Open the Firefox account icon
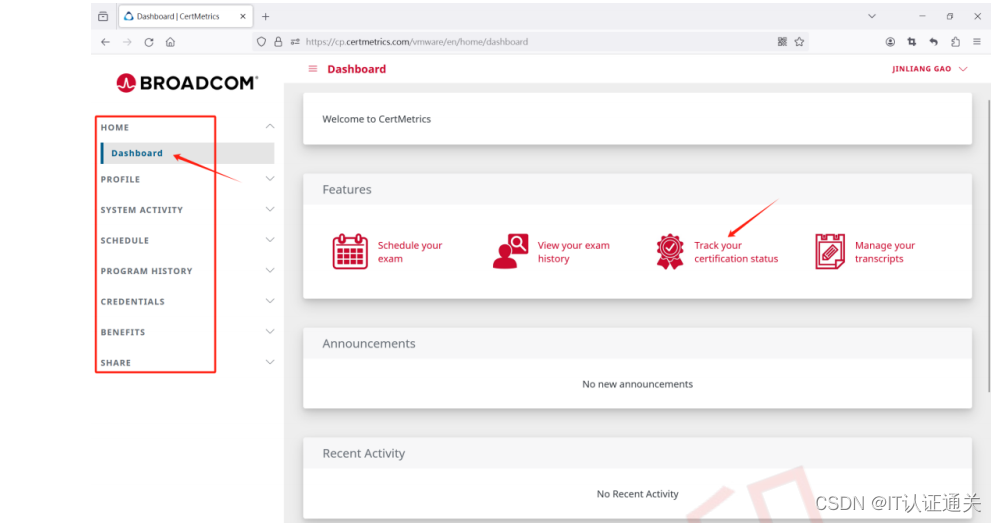 tap(890, 42)
